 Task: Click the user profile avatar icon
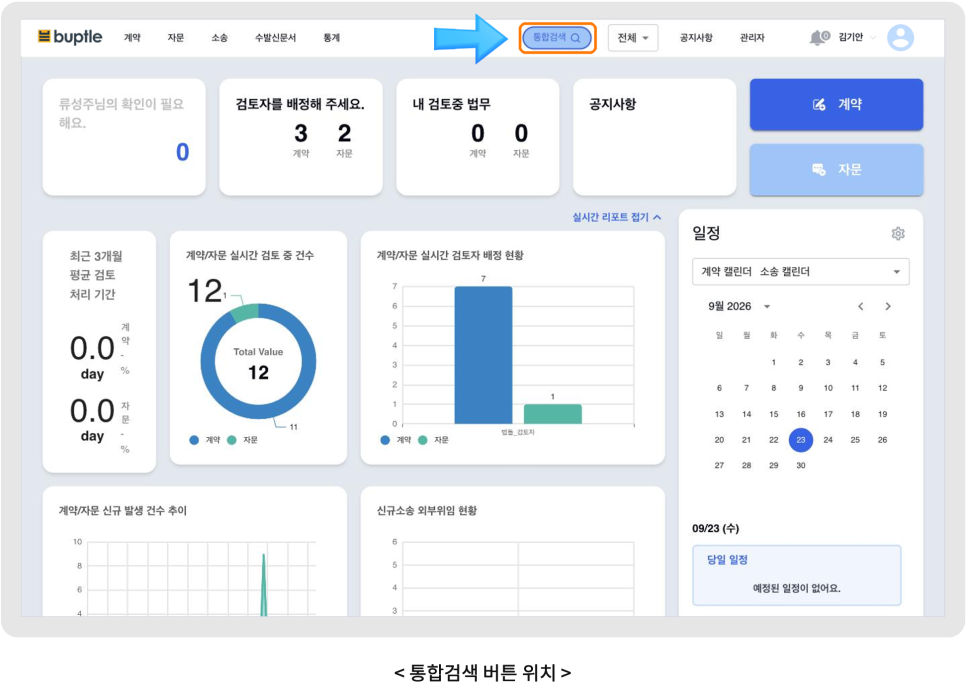point(900,38)
